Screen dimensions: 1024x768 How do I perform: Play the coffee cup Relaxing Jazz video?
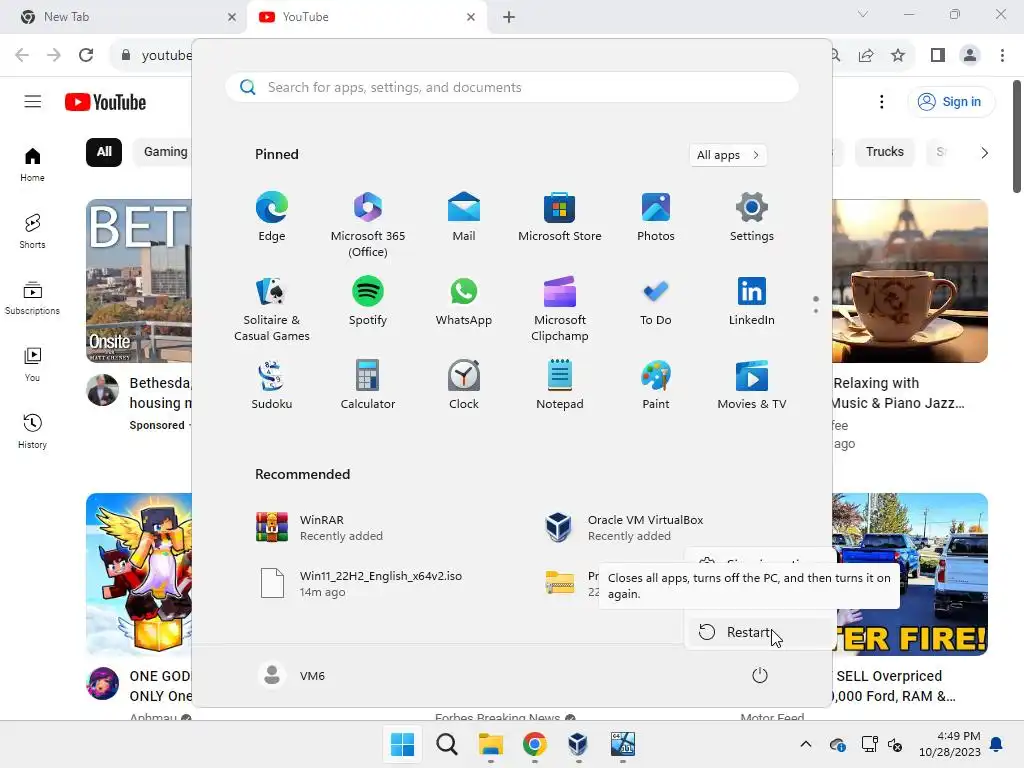(x=910, y=281)
